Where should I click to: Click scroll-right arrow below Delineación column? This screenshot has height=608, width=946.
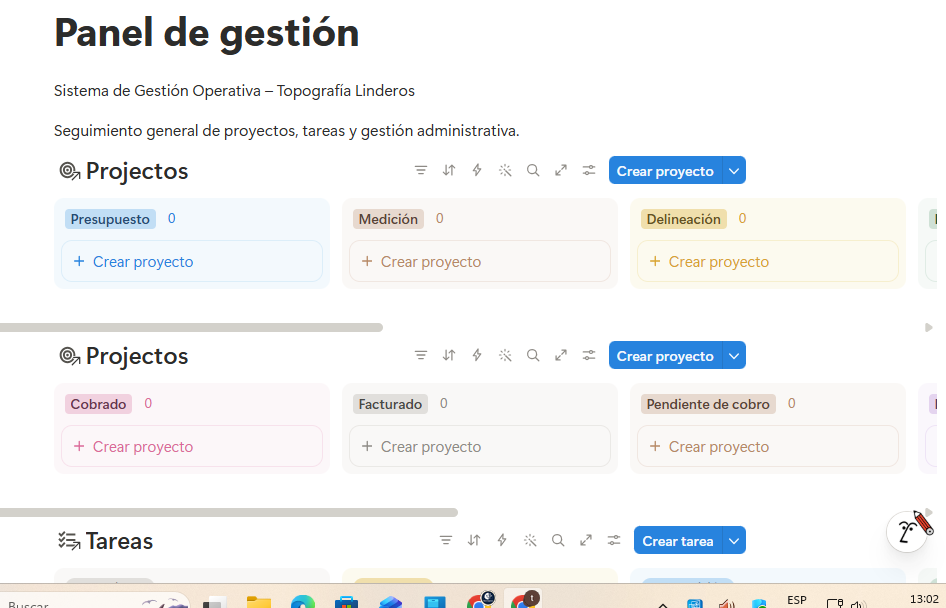[x=929, y=328]
